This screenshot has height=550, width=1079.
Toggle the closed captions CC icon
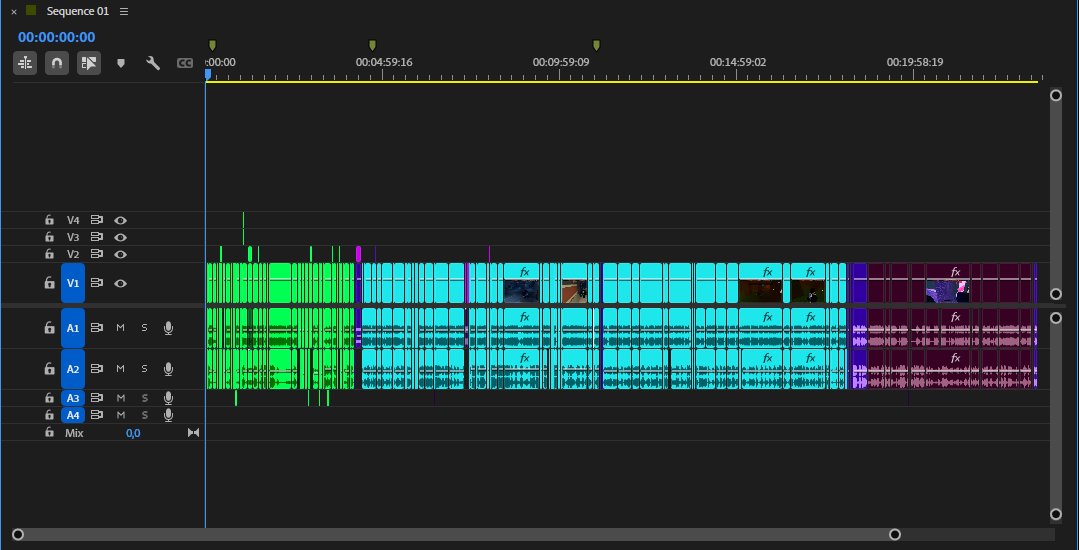[184, 63]
